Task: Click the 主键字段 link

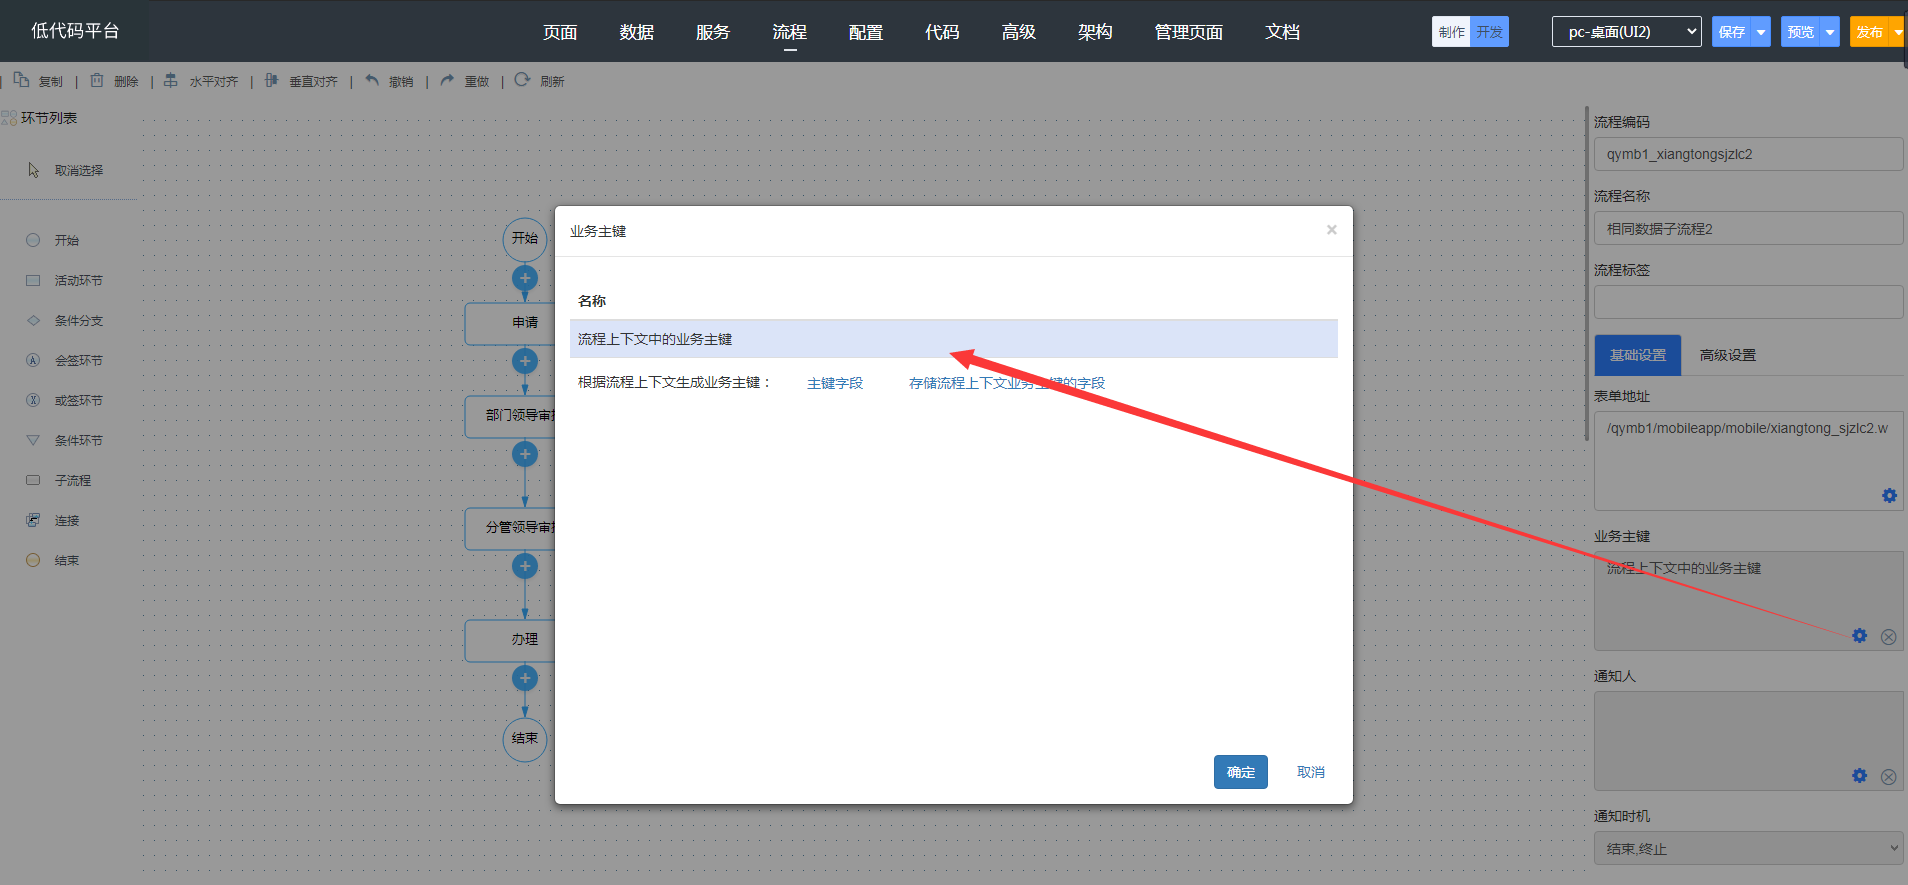Action: tap(834, 383)
